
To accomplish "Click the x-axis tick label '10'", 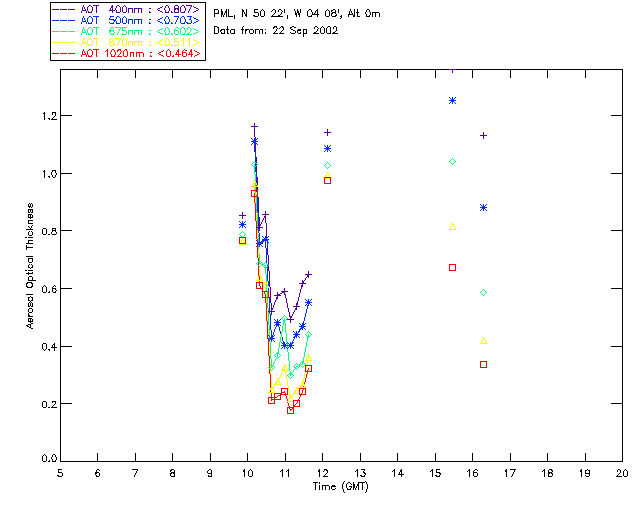I will (248, 474).
